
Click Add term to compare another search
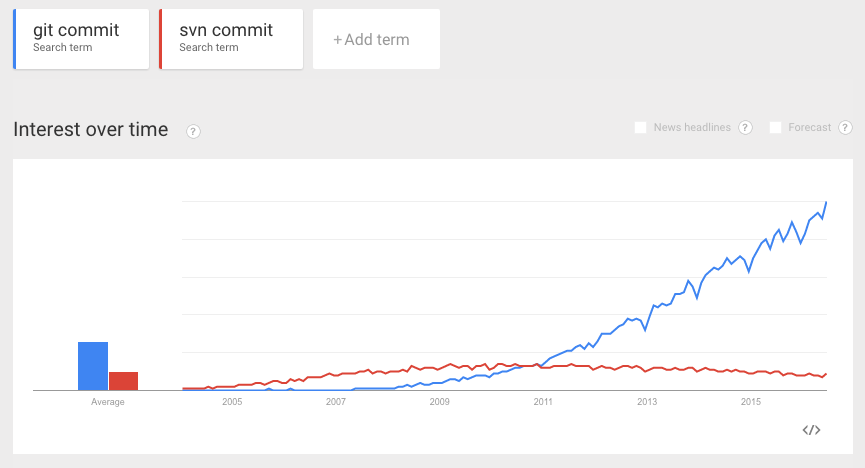click(x=376, y=39)
